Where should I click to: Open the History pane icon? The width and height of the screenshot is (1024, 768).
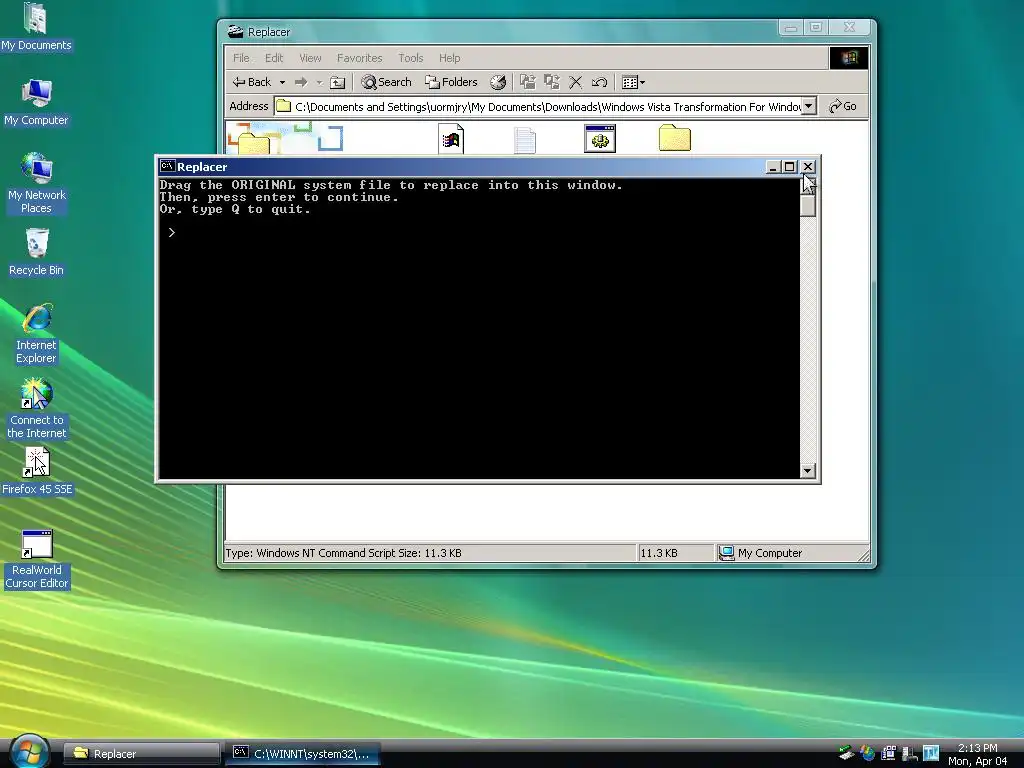click(x=498, y=82)
